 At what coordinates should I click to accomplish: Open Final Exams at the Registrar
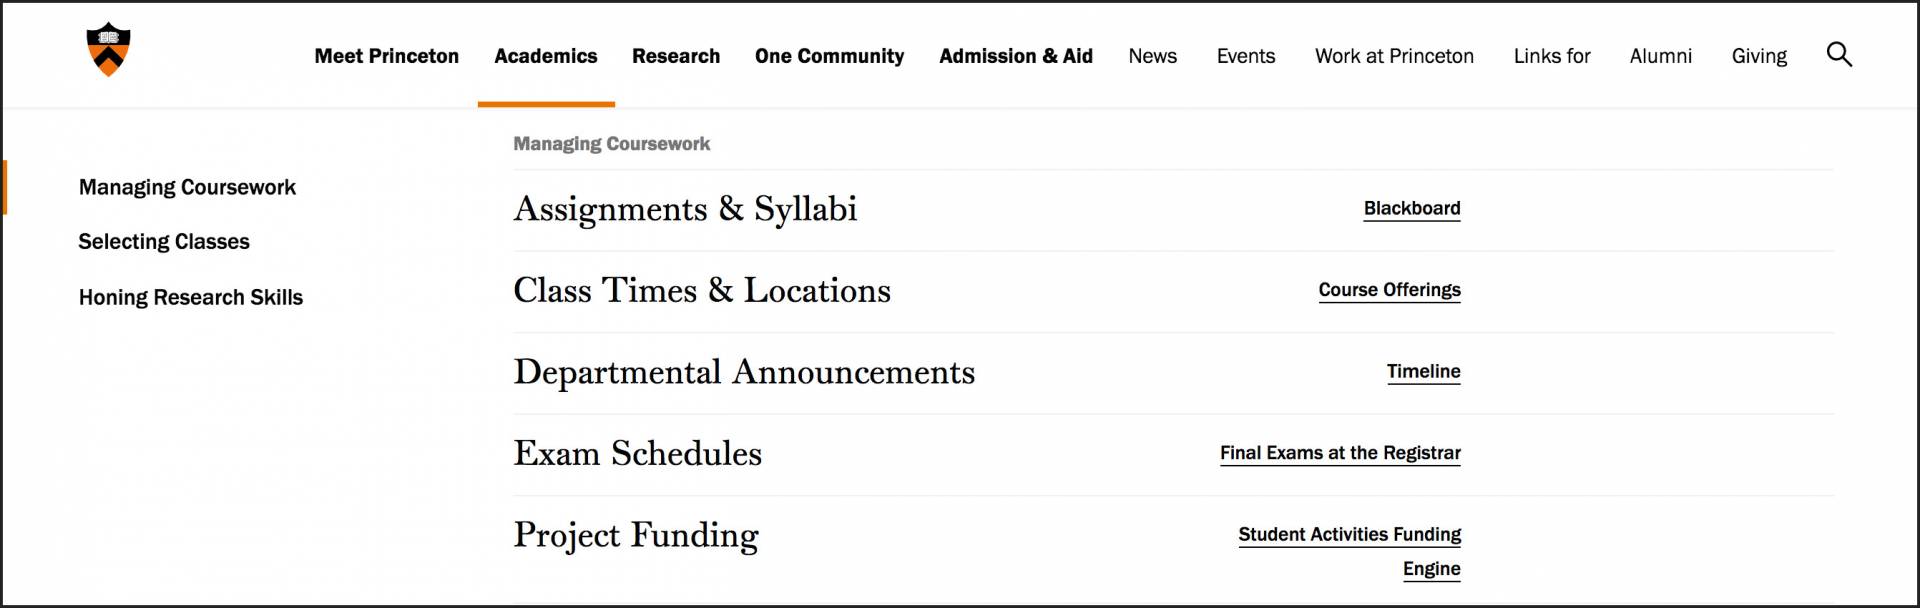(1340, 452)
